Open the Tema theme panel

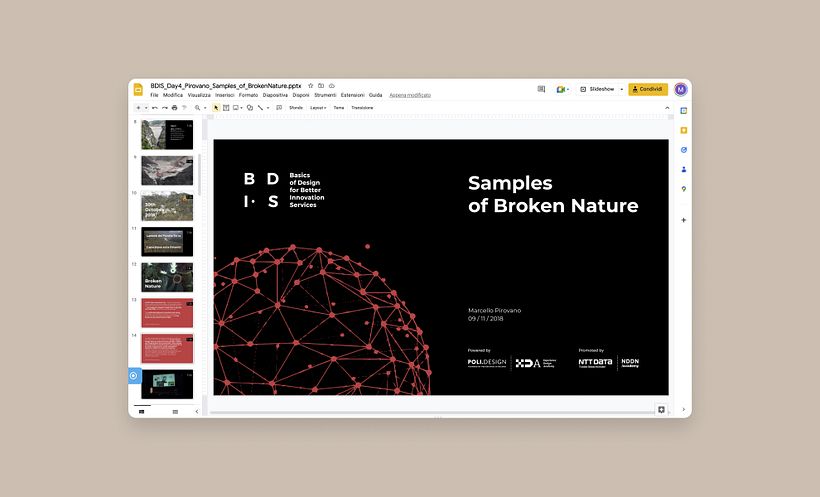[339, 108]
